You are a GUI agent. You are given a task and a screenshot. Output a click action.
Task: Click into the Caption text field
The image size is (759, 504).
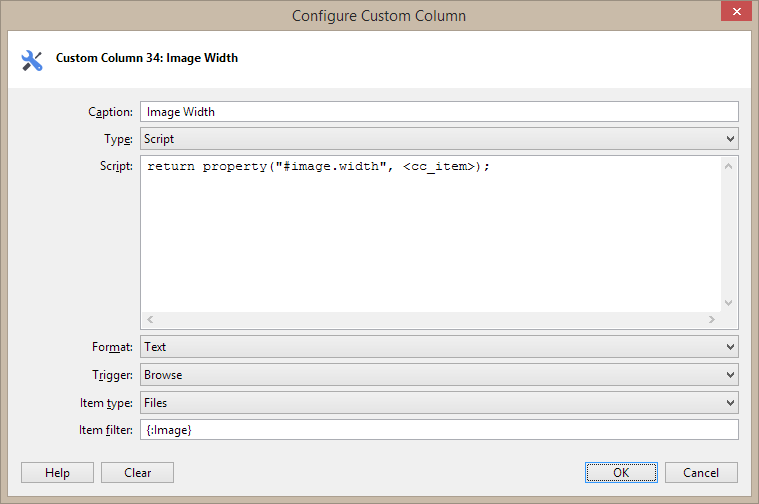[438, 112]
